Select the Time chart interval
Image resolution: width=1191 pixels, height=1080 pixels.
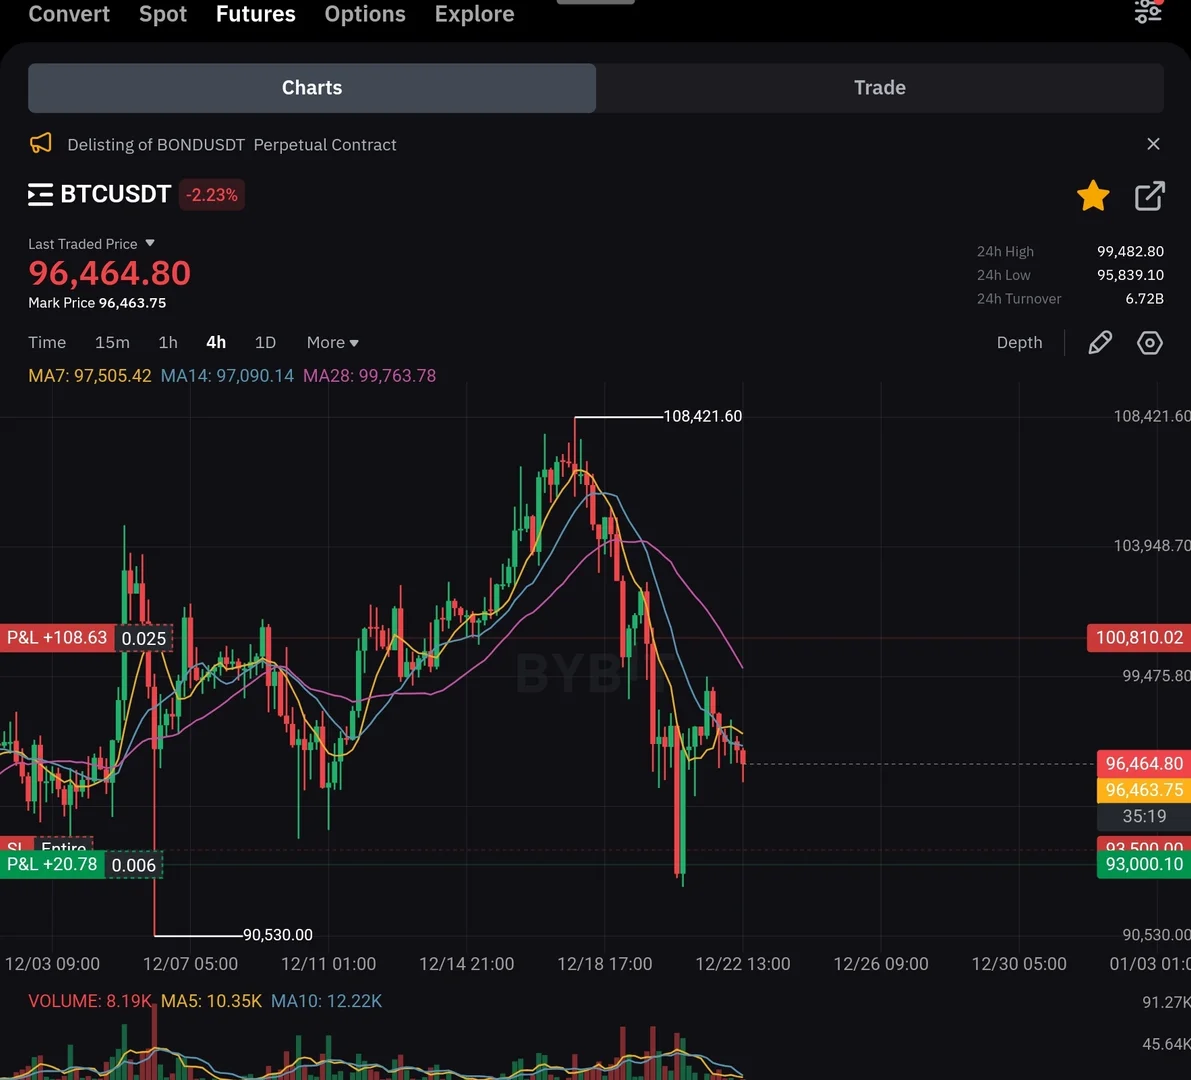coord(47,343)
